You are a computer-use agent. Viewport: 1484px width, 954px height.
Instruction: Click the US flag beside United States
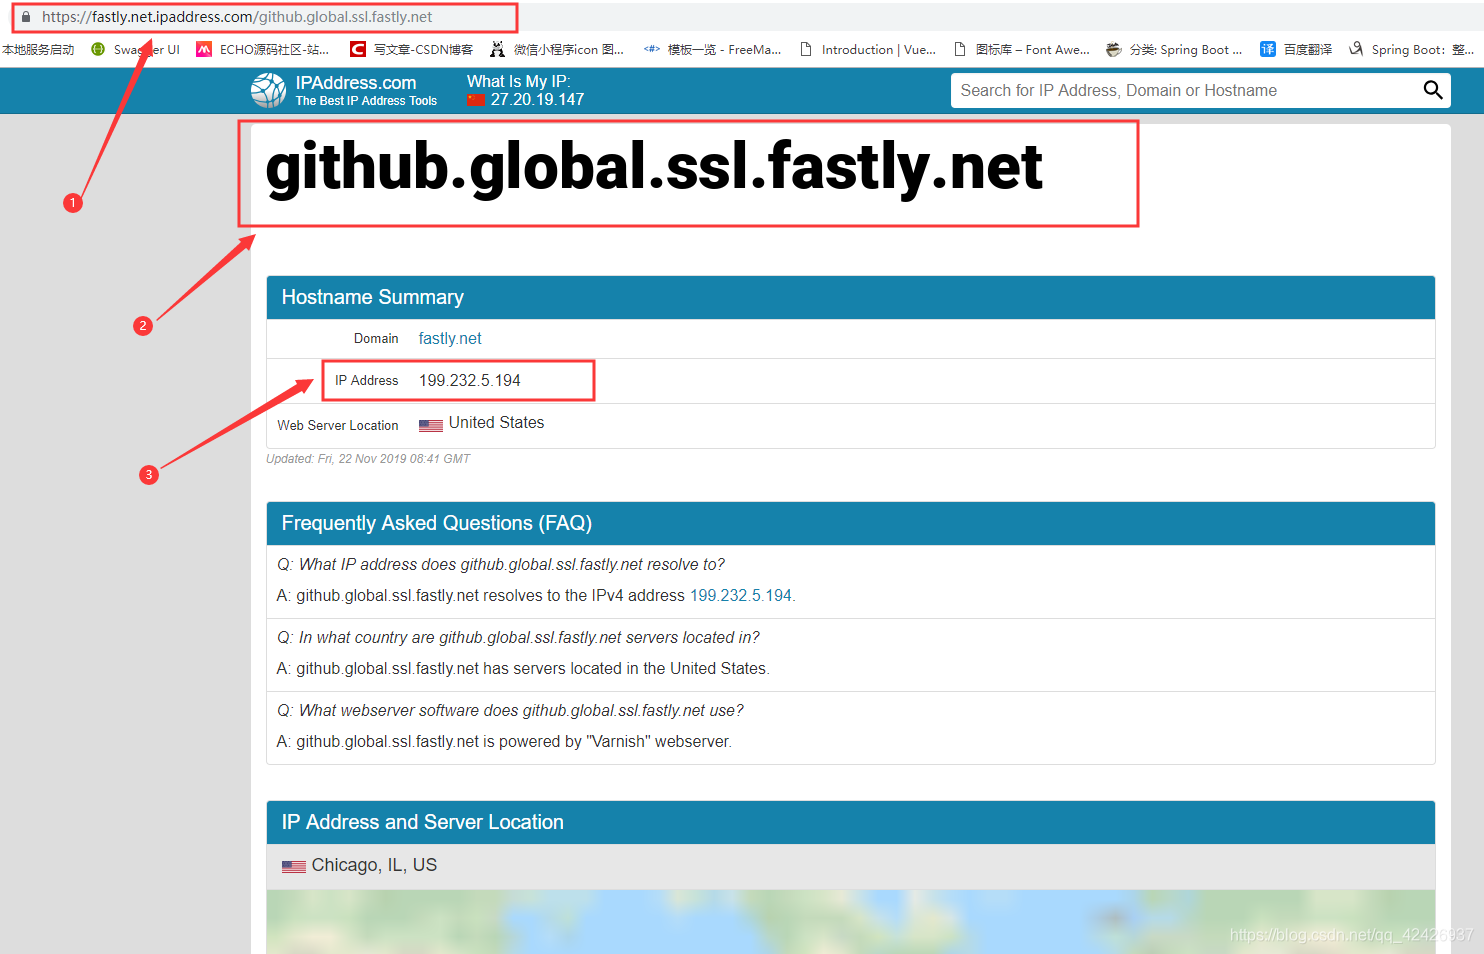point(431,425)
